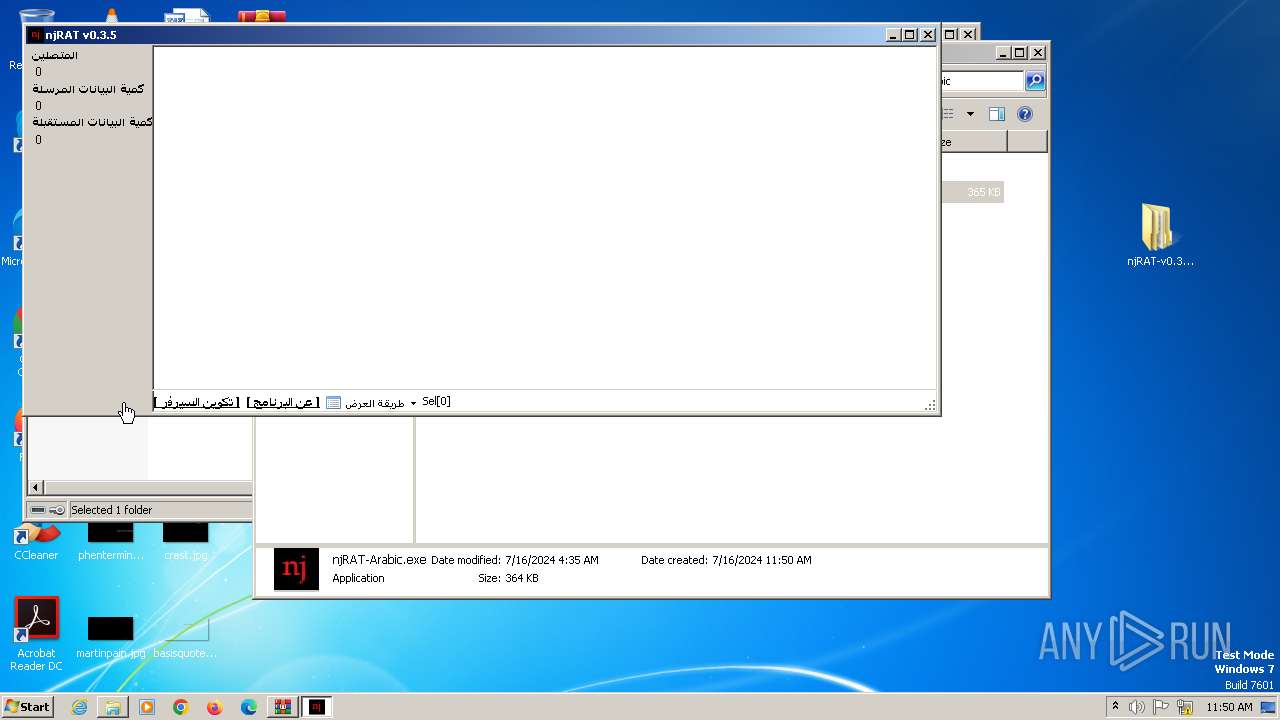The width and height of the screenshot is (1280, 720).
Task: Select the basisquote... desktop file
Action: click(x=185, y=639)
